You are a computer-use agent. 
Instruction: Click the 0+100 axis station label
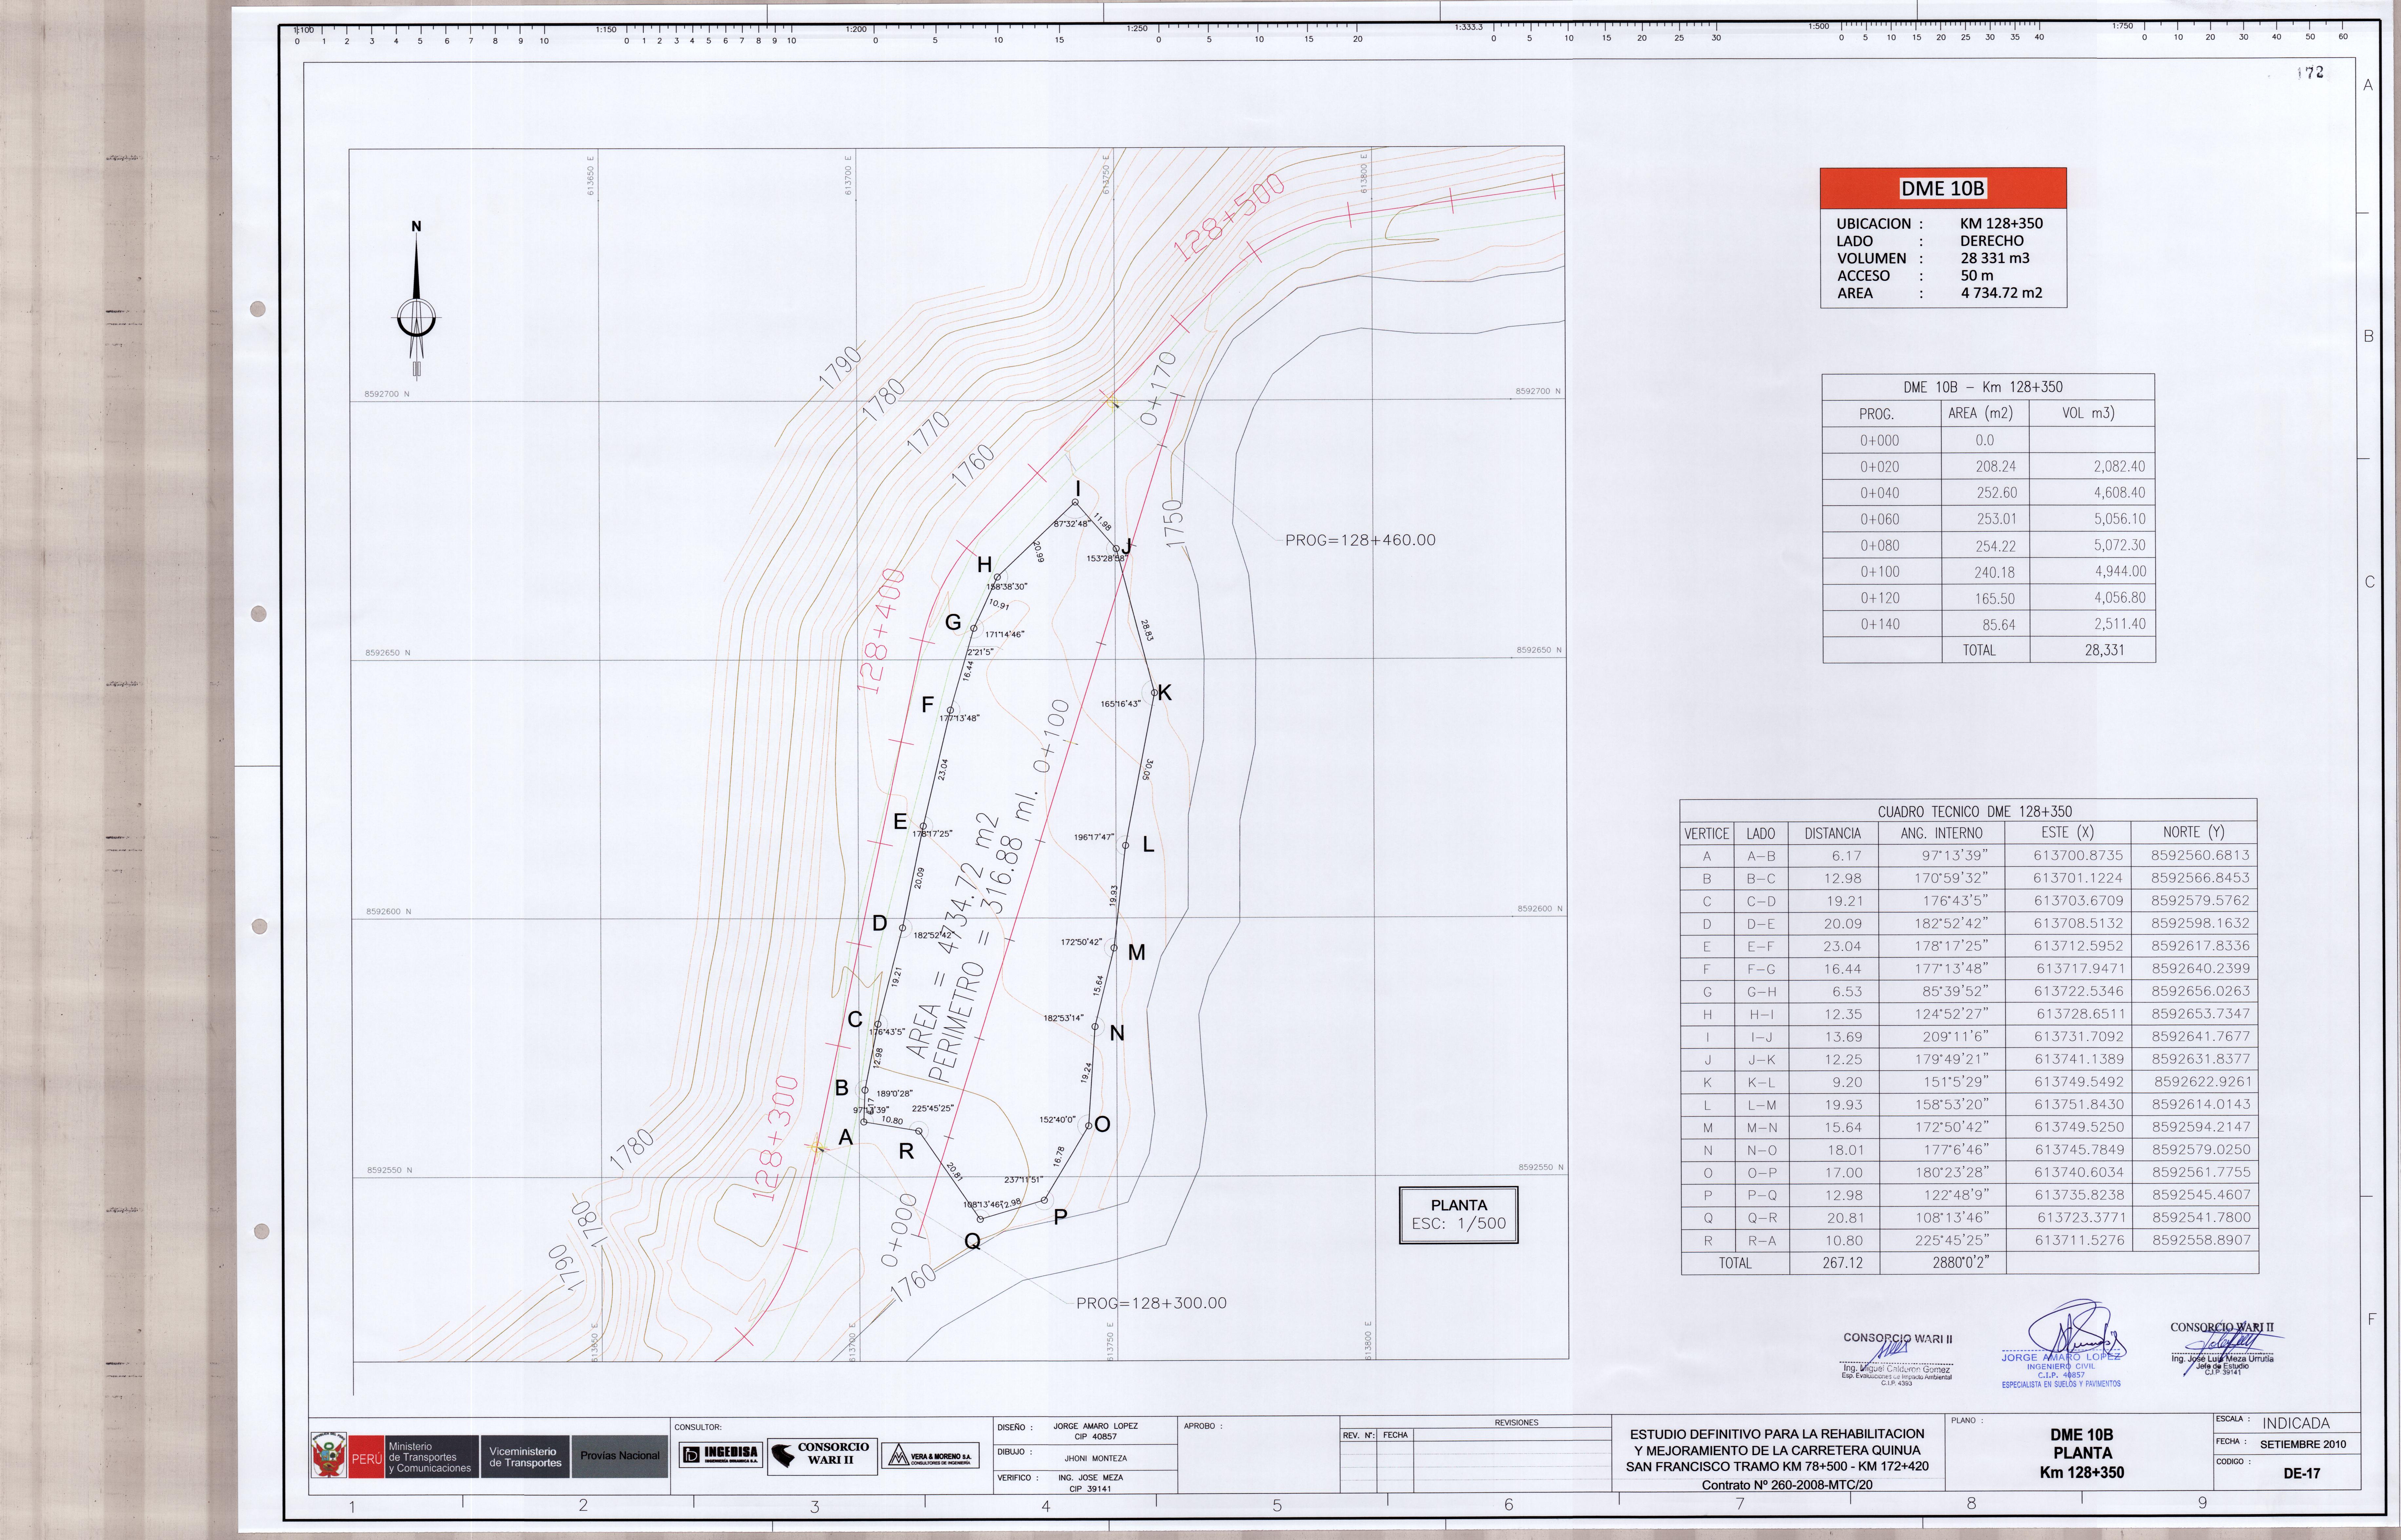click(1051, 736)
